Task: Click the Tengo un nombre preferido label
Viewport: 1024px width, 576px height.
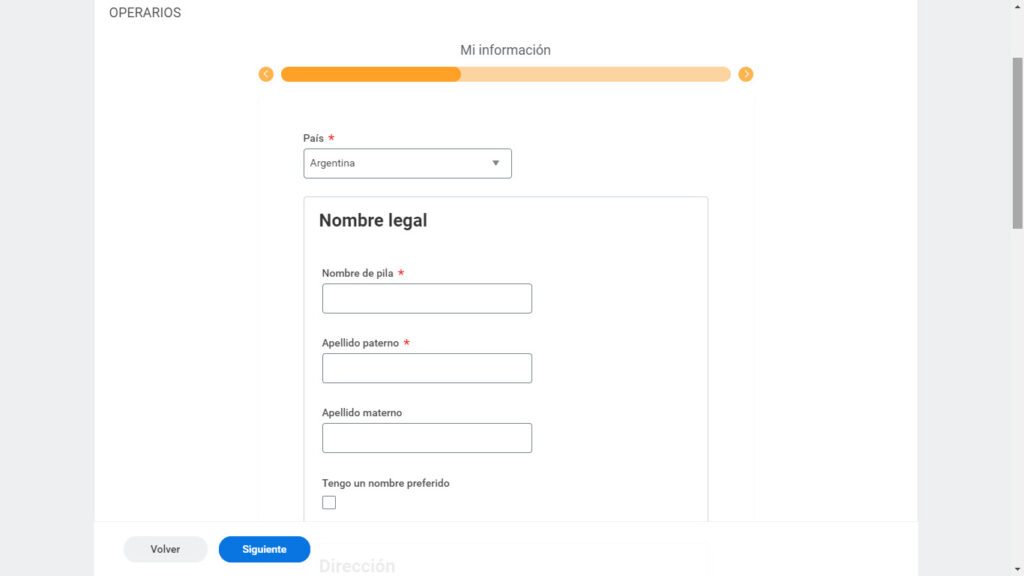Action: [385, 483]
